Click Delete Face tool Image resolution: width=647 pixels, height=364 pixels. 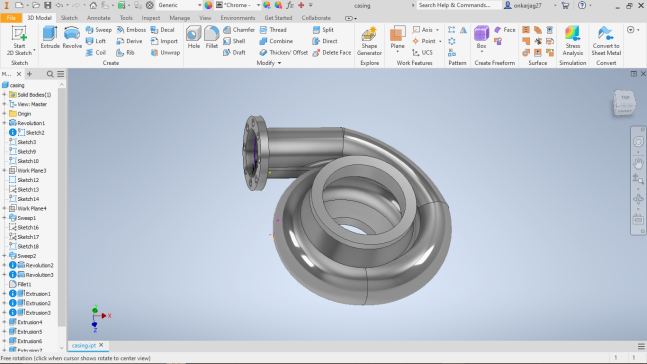click(332, 52)
